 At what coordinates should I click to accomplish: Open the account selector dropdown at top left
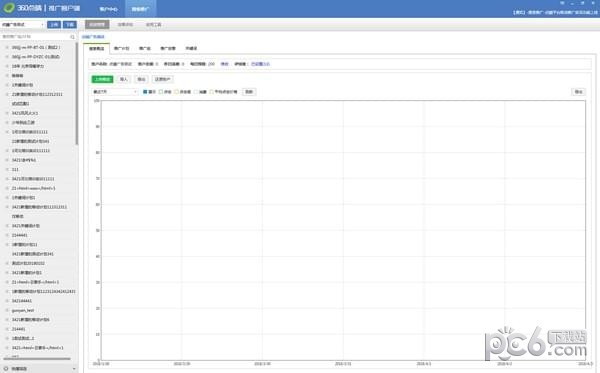[23, 24]
